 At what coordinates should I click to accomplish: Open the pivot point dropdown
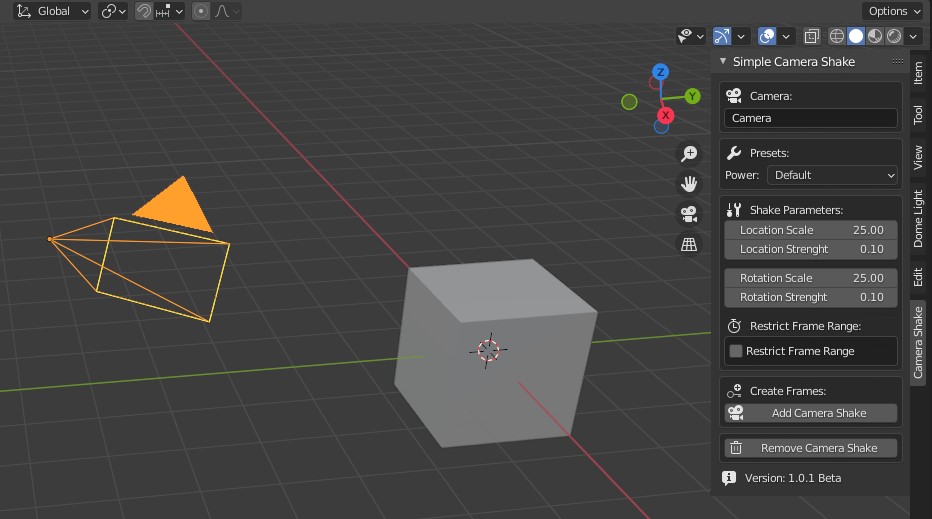(x=113, y=11)
